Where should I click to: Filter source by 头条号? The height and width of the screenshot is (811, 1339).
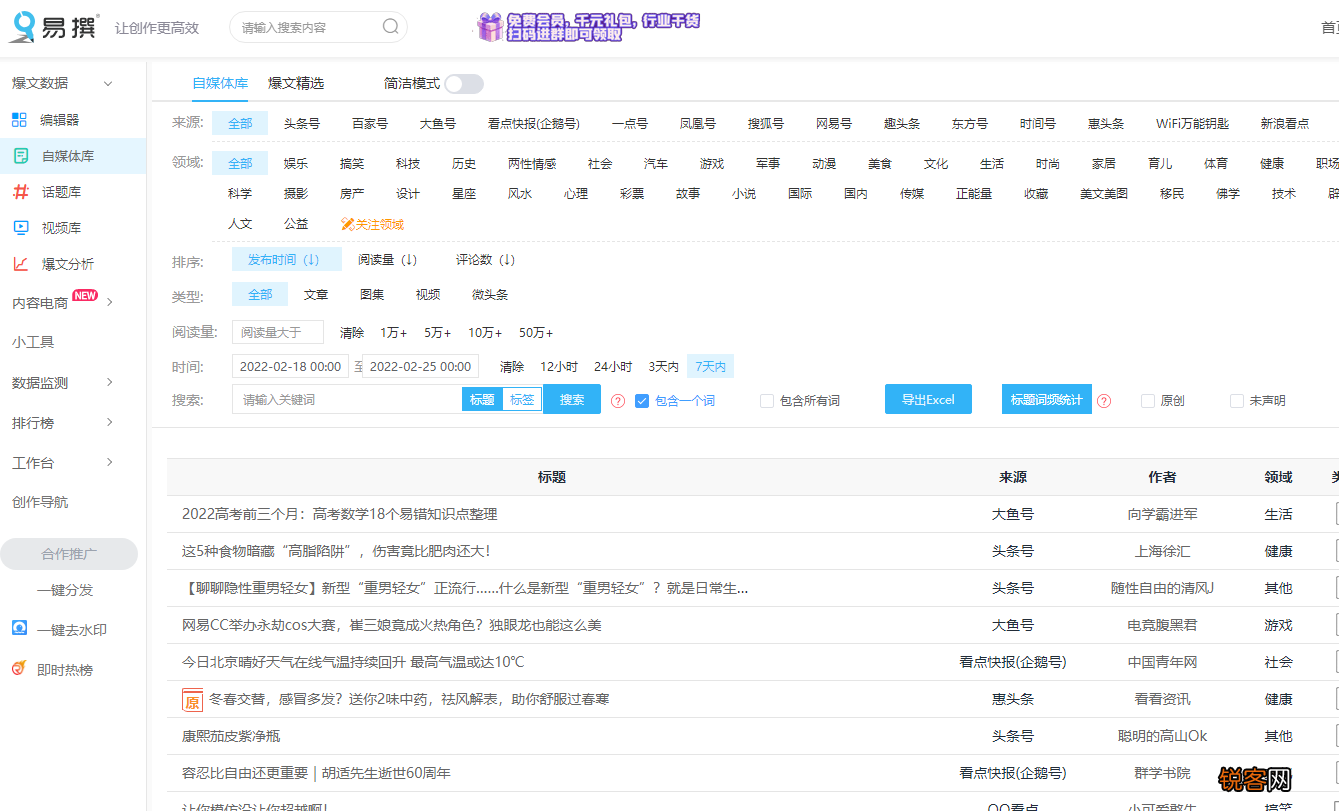coord(302,124)
